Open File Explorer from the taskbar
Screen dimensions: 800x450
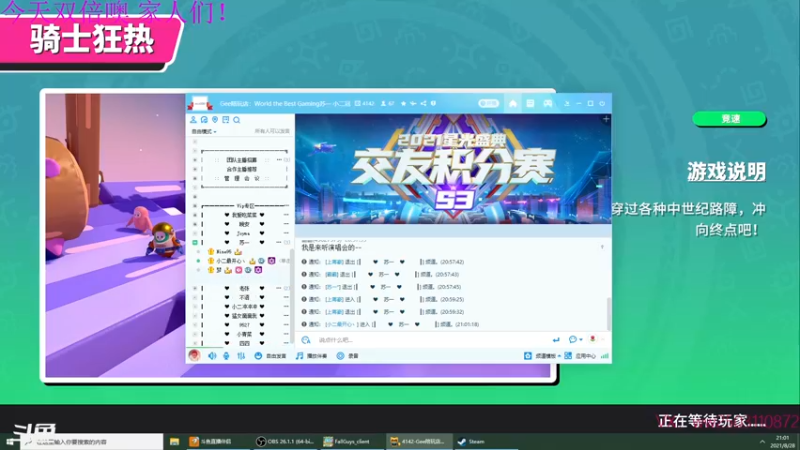(x=174, y=441)
